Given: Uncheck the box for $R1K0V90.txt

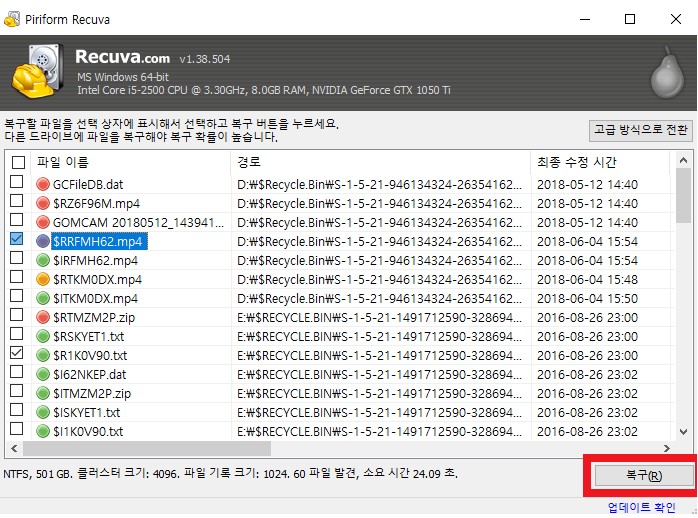Looking at the screenshot, I should pos(16,353).
